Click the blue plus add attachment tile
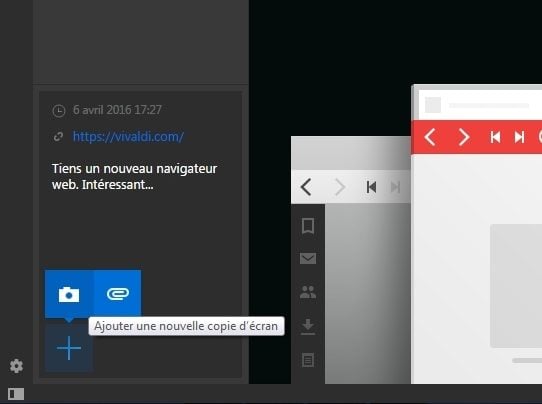The height and width of the screenshot is (404, 542). pos(69,348)
